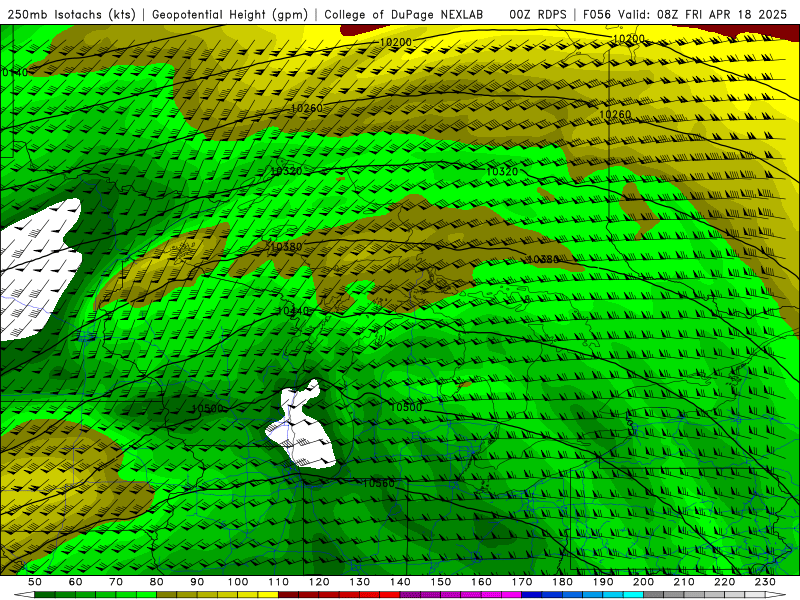The width and height of the screenshot is (800, 600).
Task: Click the legend value 220
Action: pyautogui.click(x=725, y=582)
